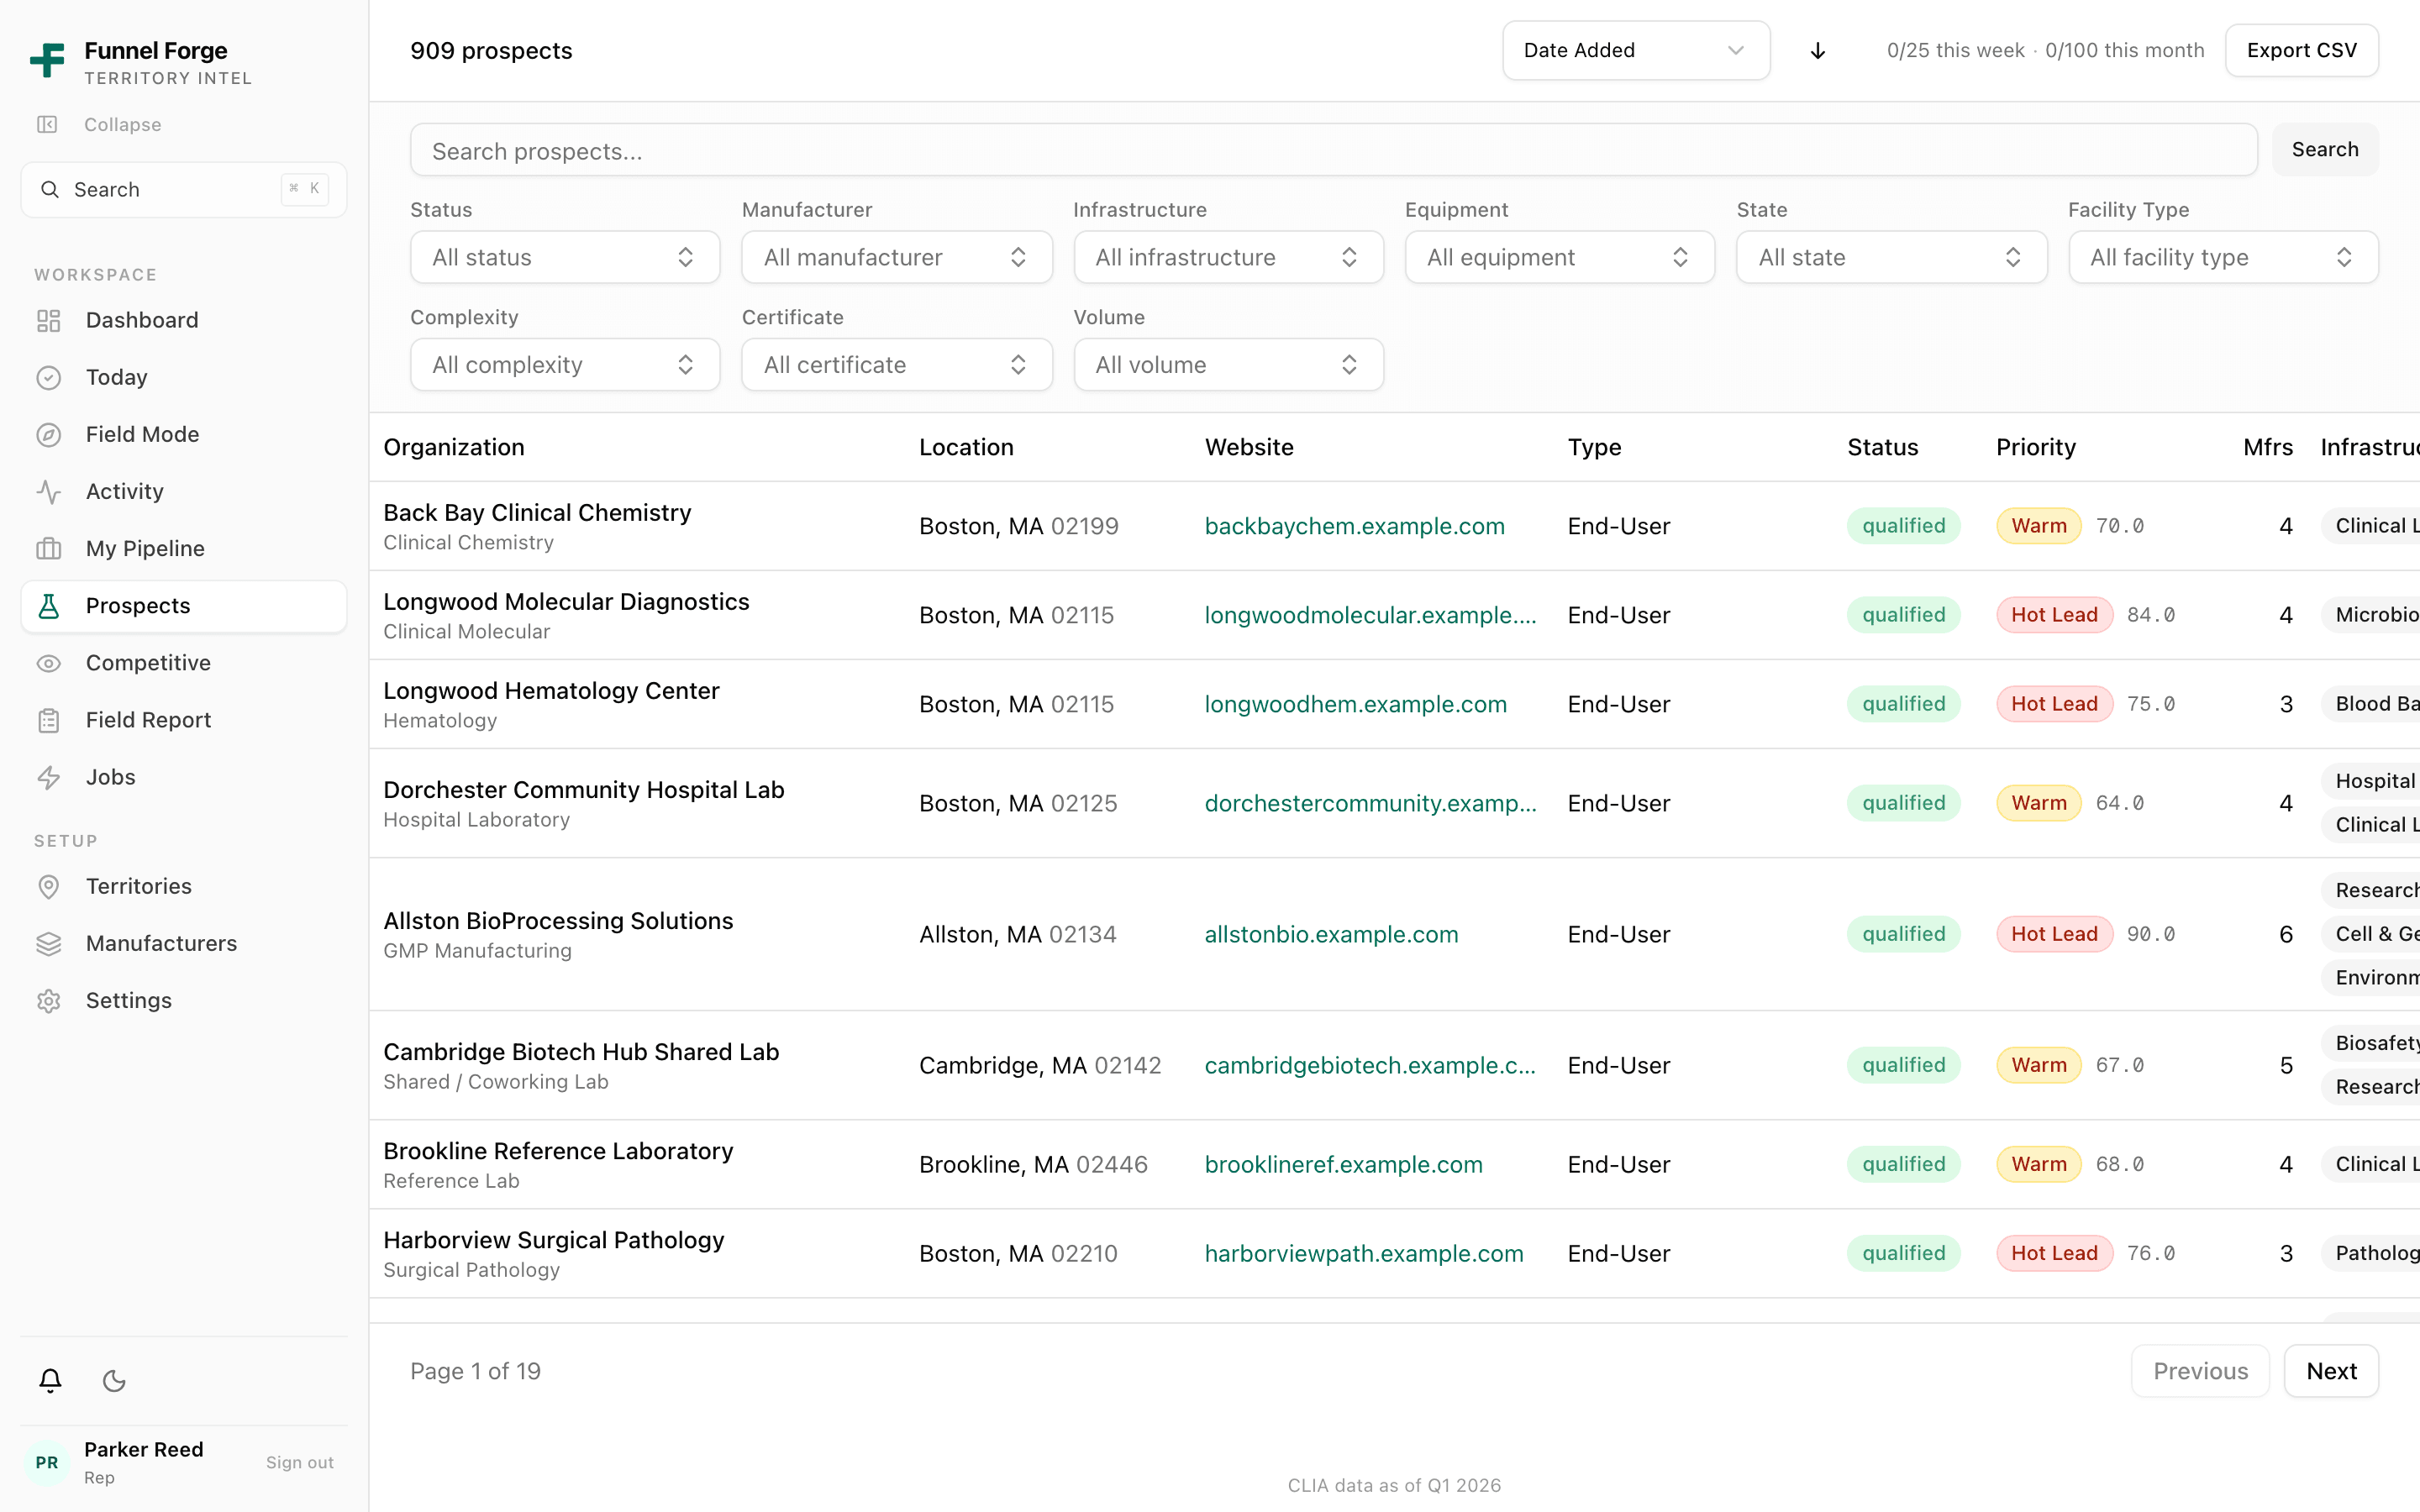Open harborviewpath.example.com link
This screenshot has width=2420, height=1512.
[x=1364, y=1253]
